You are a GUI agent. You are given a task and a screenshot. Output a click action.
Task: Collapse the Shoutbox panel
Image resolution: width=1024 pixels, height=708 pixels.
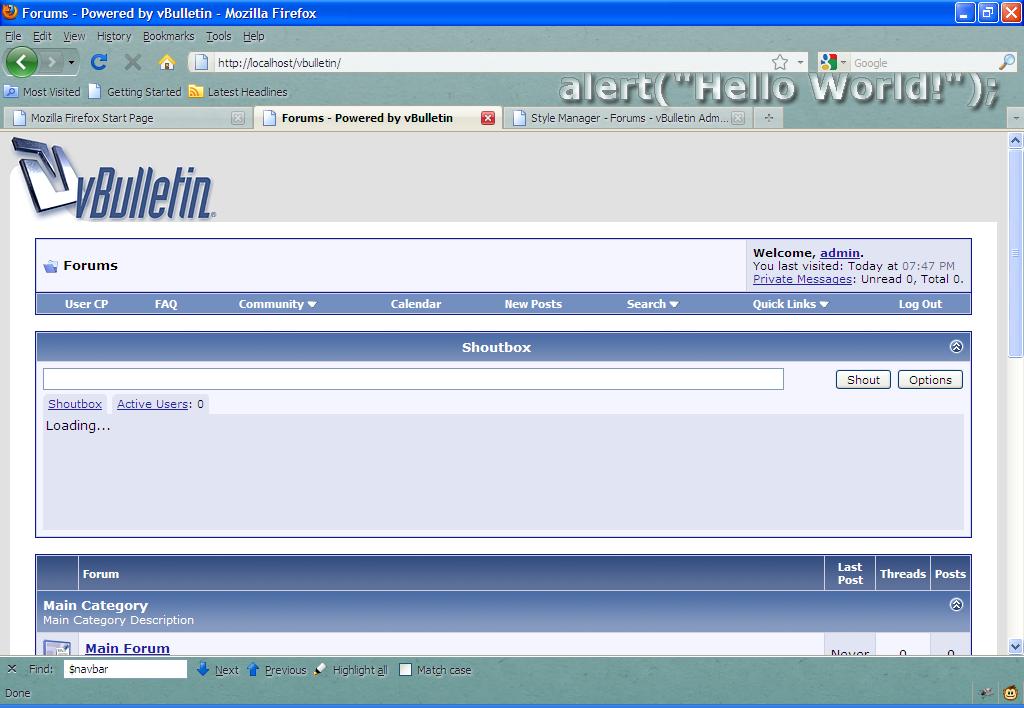pos(956,346)
